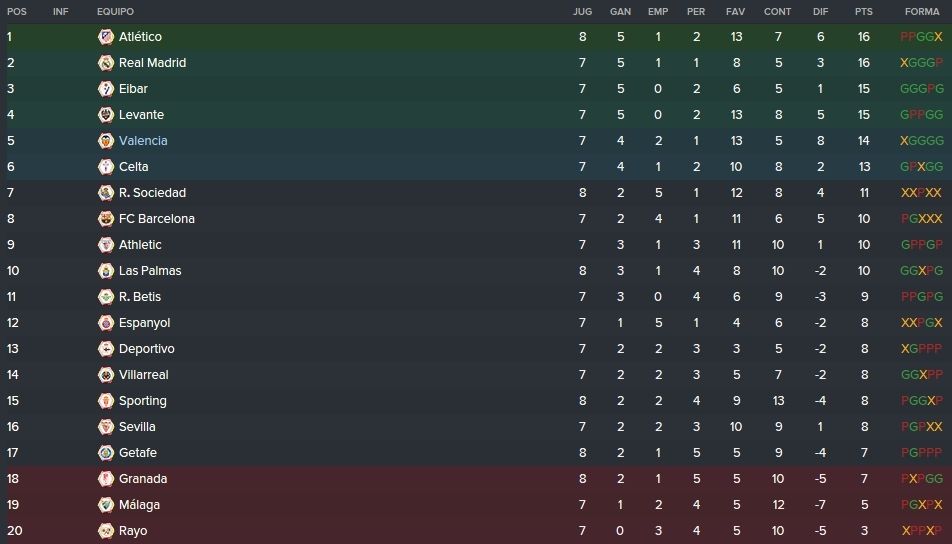Click the Las Palmas crest icon
The width and height of the screenshot is (952, 544).
point(106,271)
